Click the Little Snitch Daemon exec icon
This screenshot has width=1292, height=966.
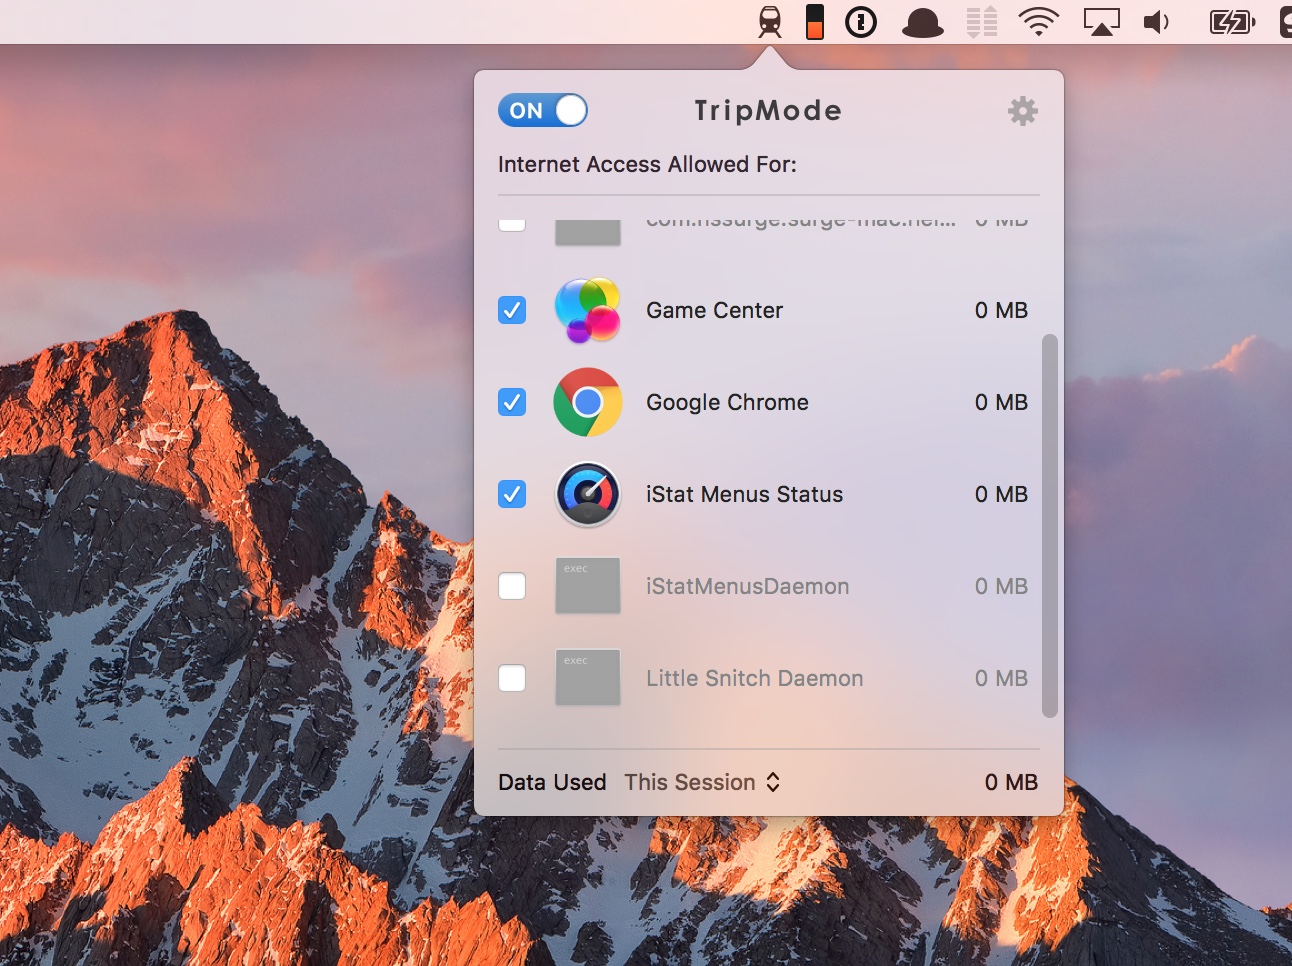(588, 678)
